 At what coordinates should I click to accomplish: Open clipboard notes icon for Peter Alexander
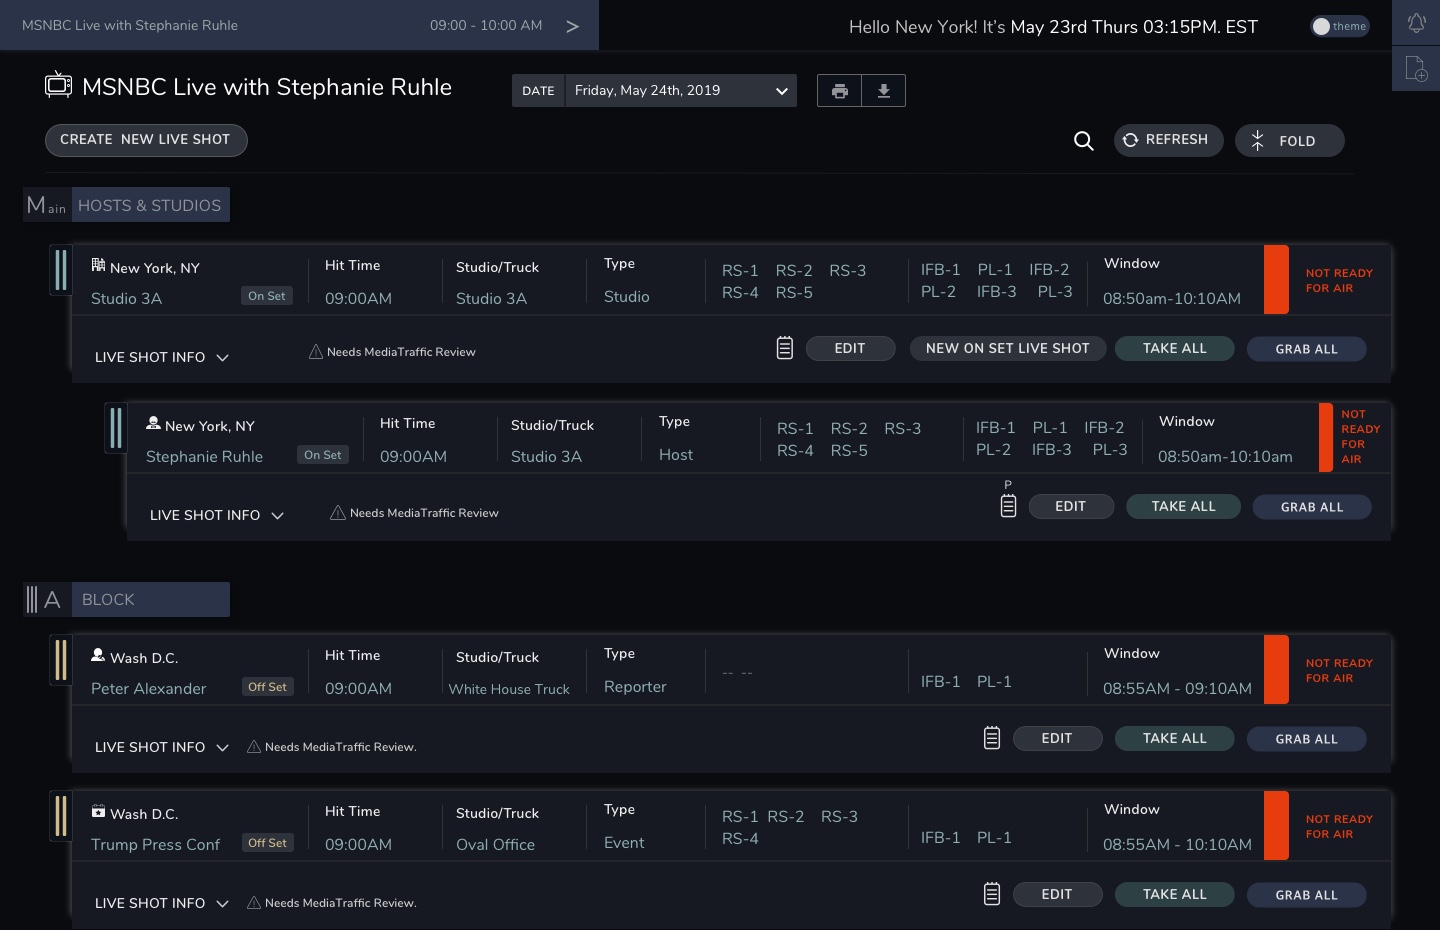click(991, 738)
